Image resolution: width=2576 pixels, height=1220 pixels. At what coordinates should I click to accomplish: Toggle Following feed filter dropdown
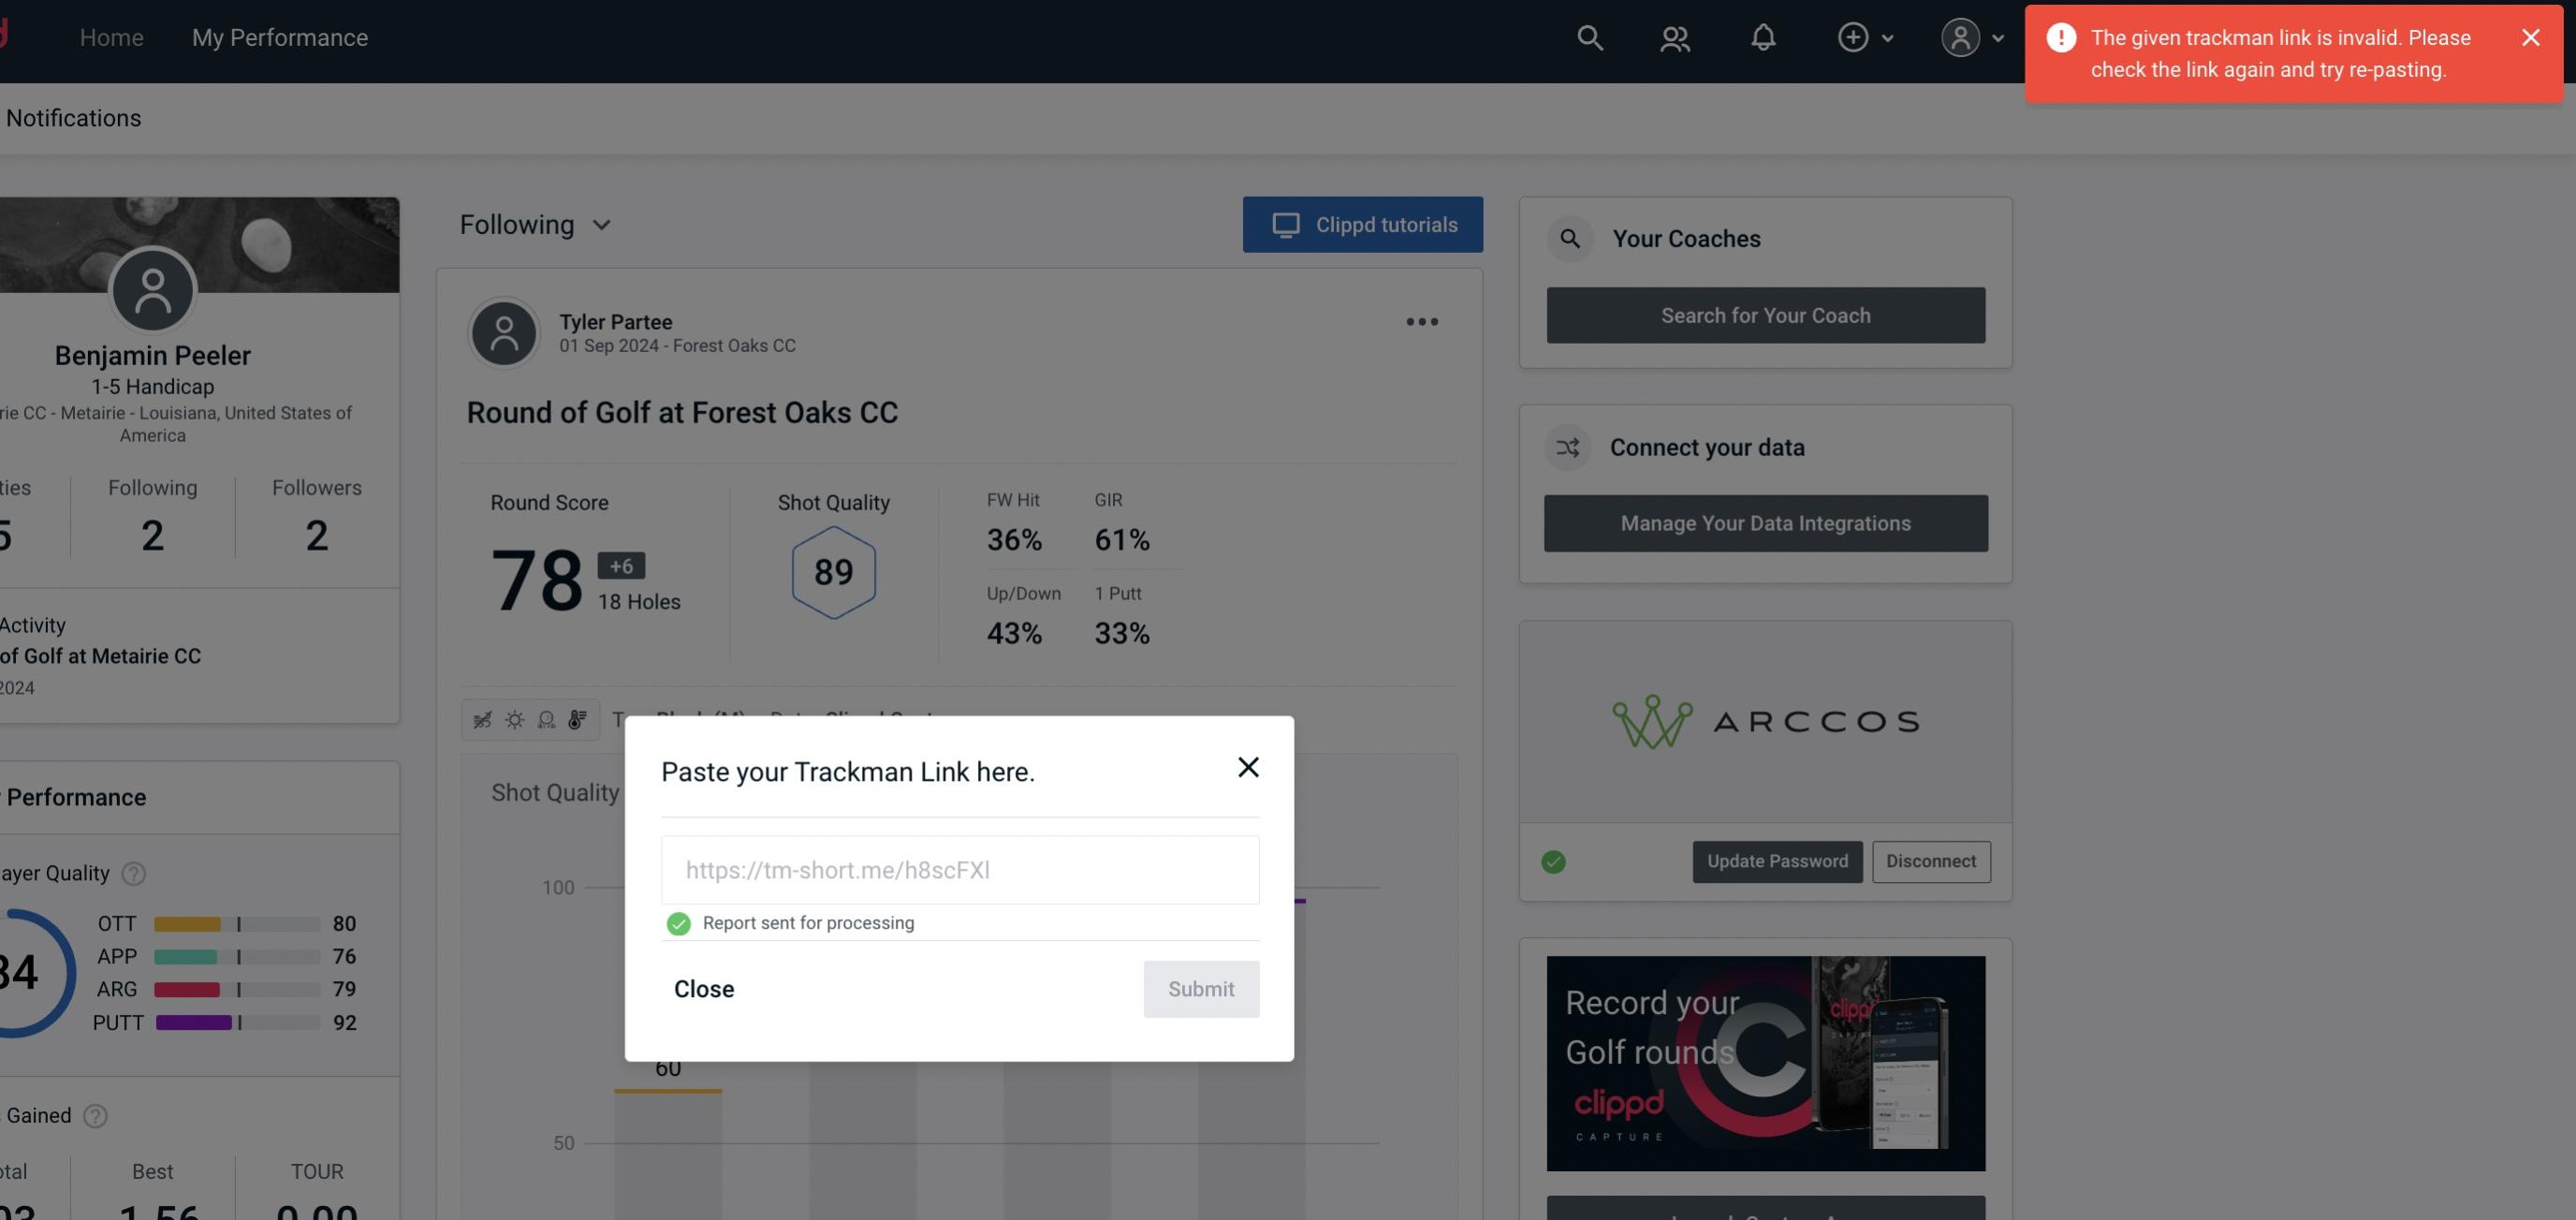pos(535,224)
